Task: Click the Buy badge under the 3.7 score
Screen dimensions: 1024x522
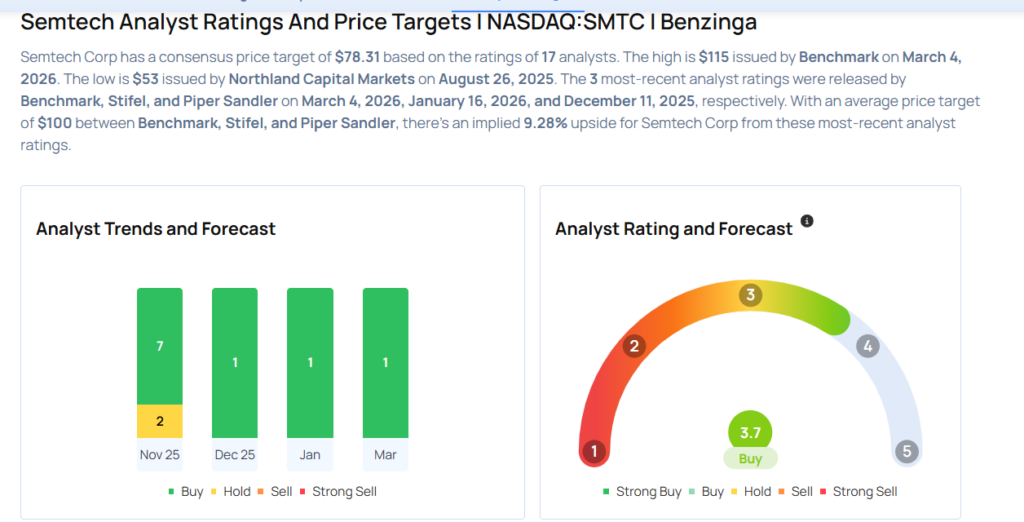Action: tap(750, 459)
